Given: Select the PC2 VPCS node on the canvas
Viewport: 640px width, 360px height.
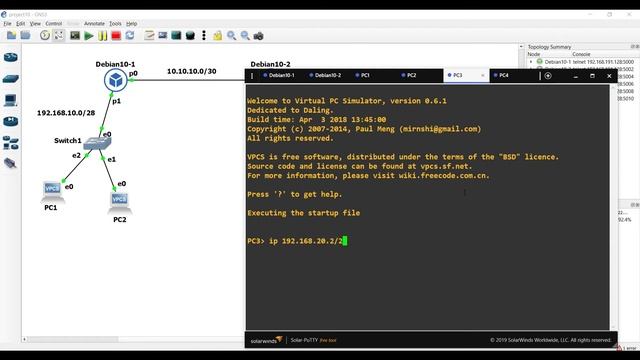Looking at the screenshot, I should click(120, 203).
